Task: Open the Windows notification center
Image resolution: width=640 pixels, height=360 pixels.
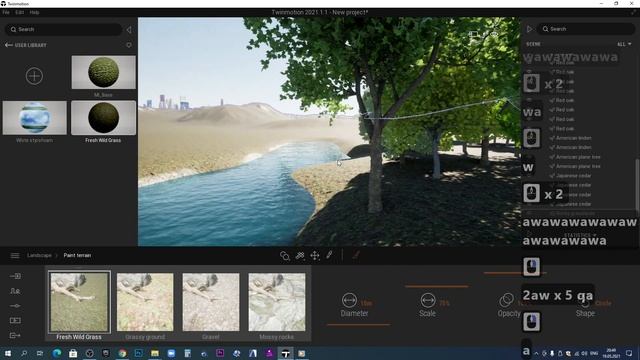Action: [x=629, y=353]
